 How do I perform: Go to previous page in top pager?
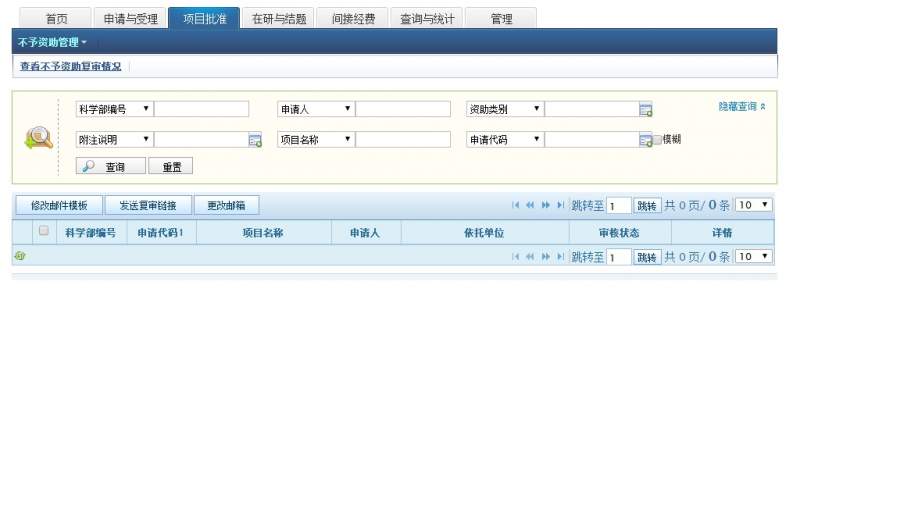[530, 205]
